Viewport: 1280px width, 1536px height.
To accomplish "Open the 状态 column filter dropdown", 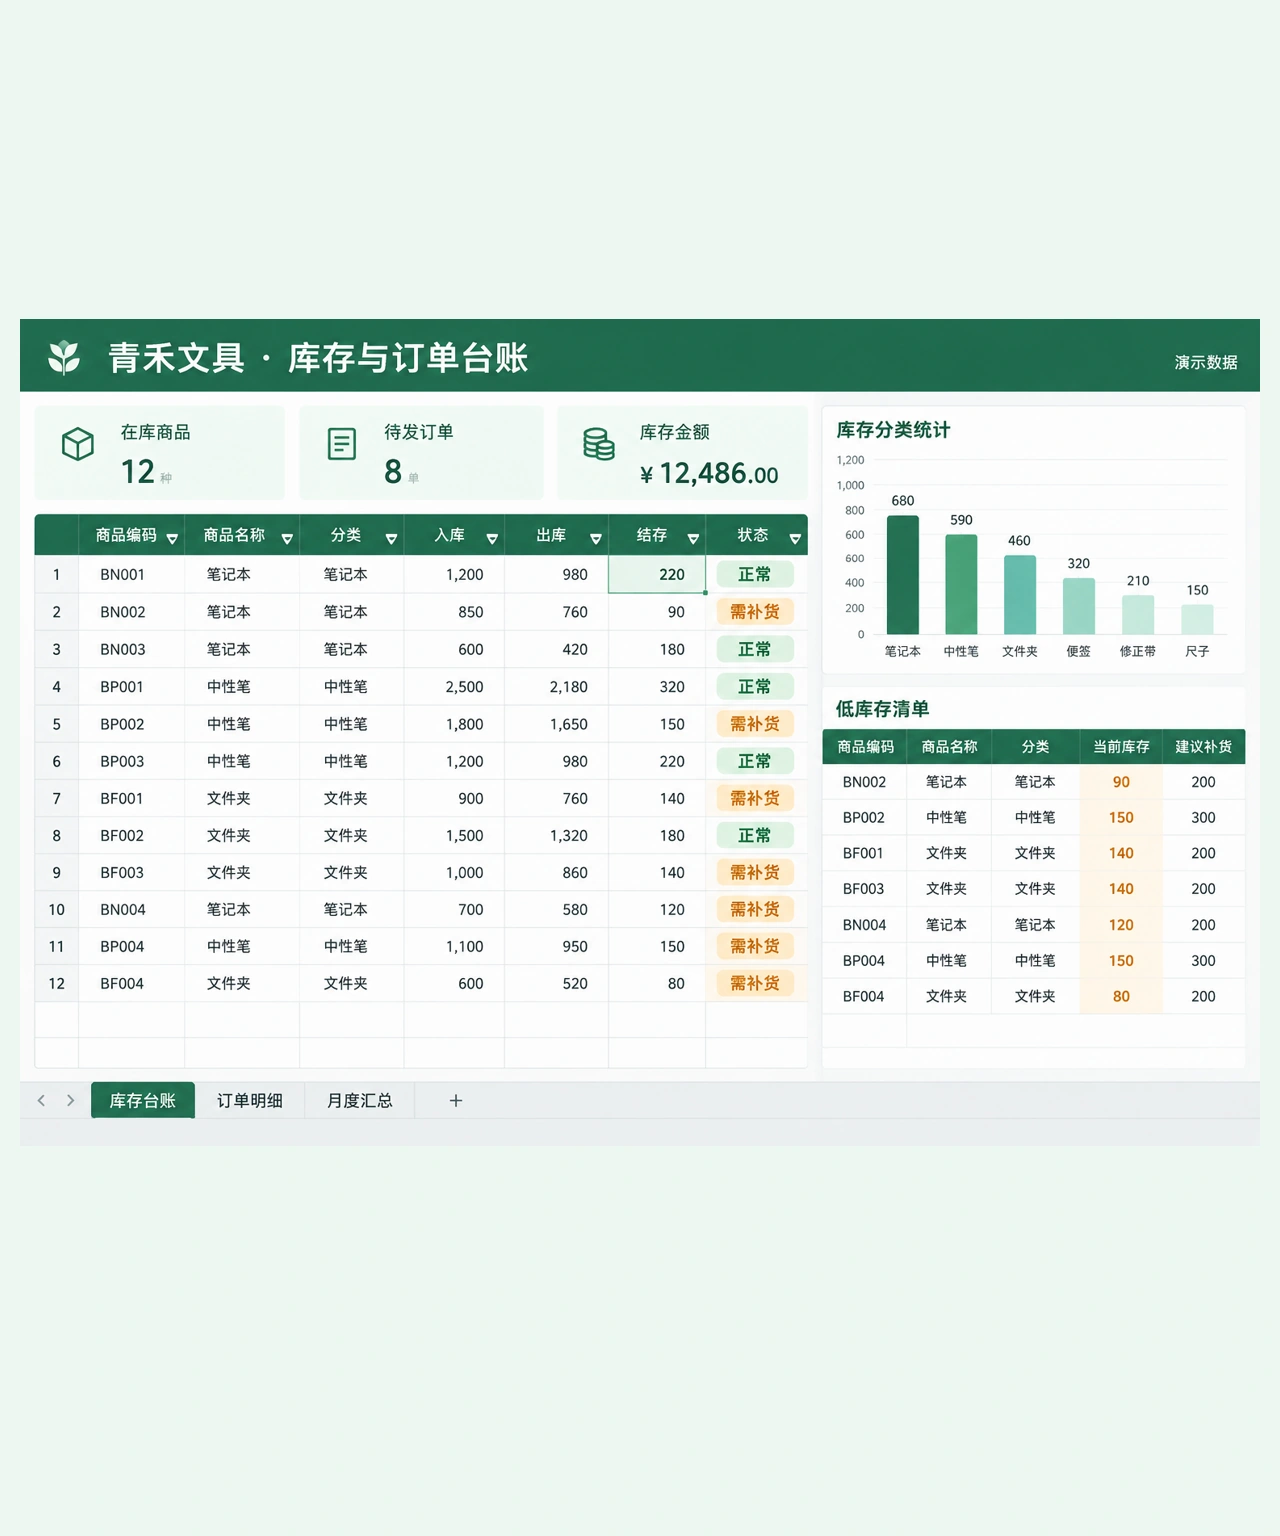I will tap(795, 539).
